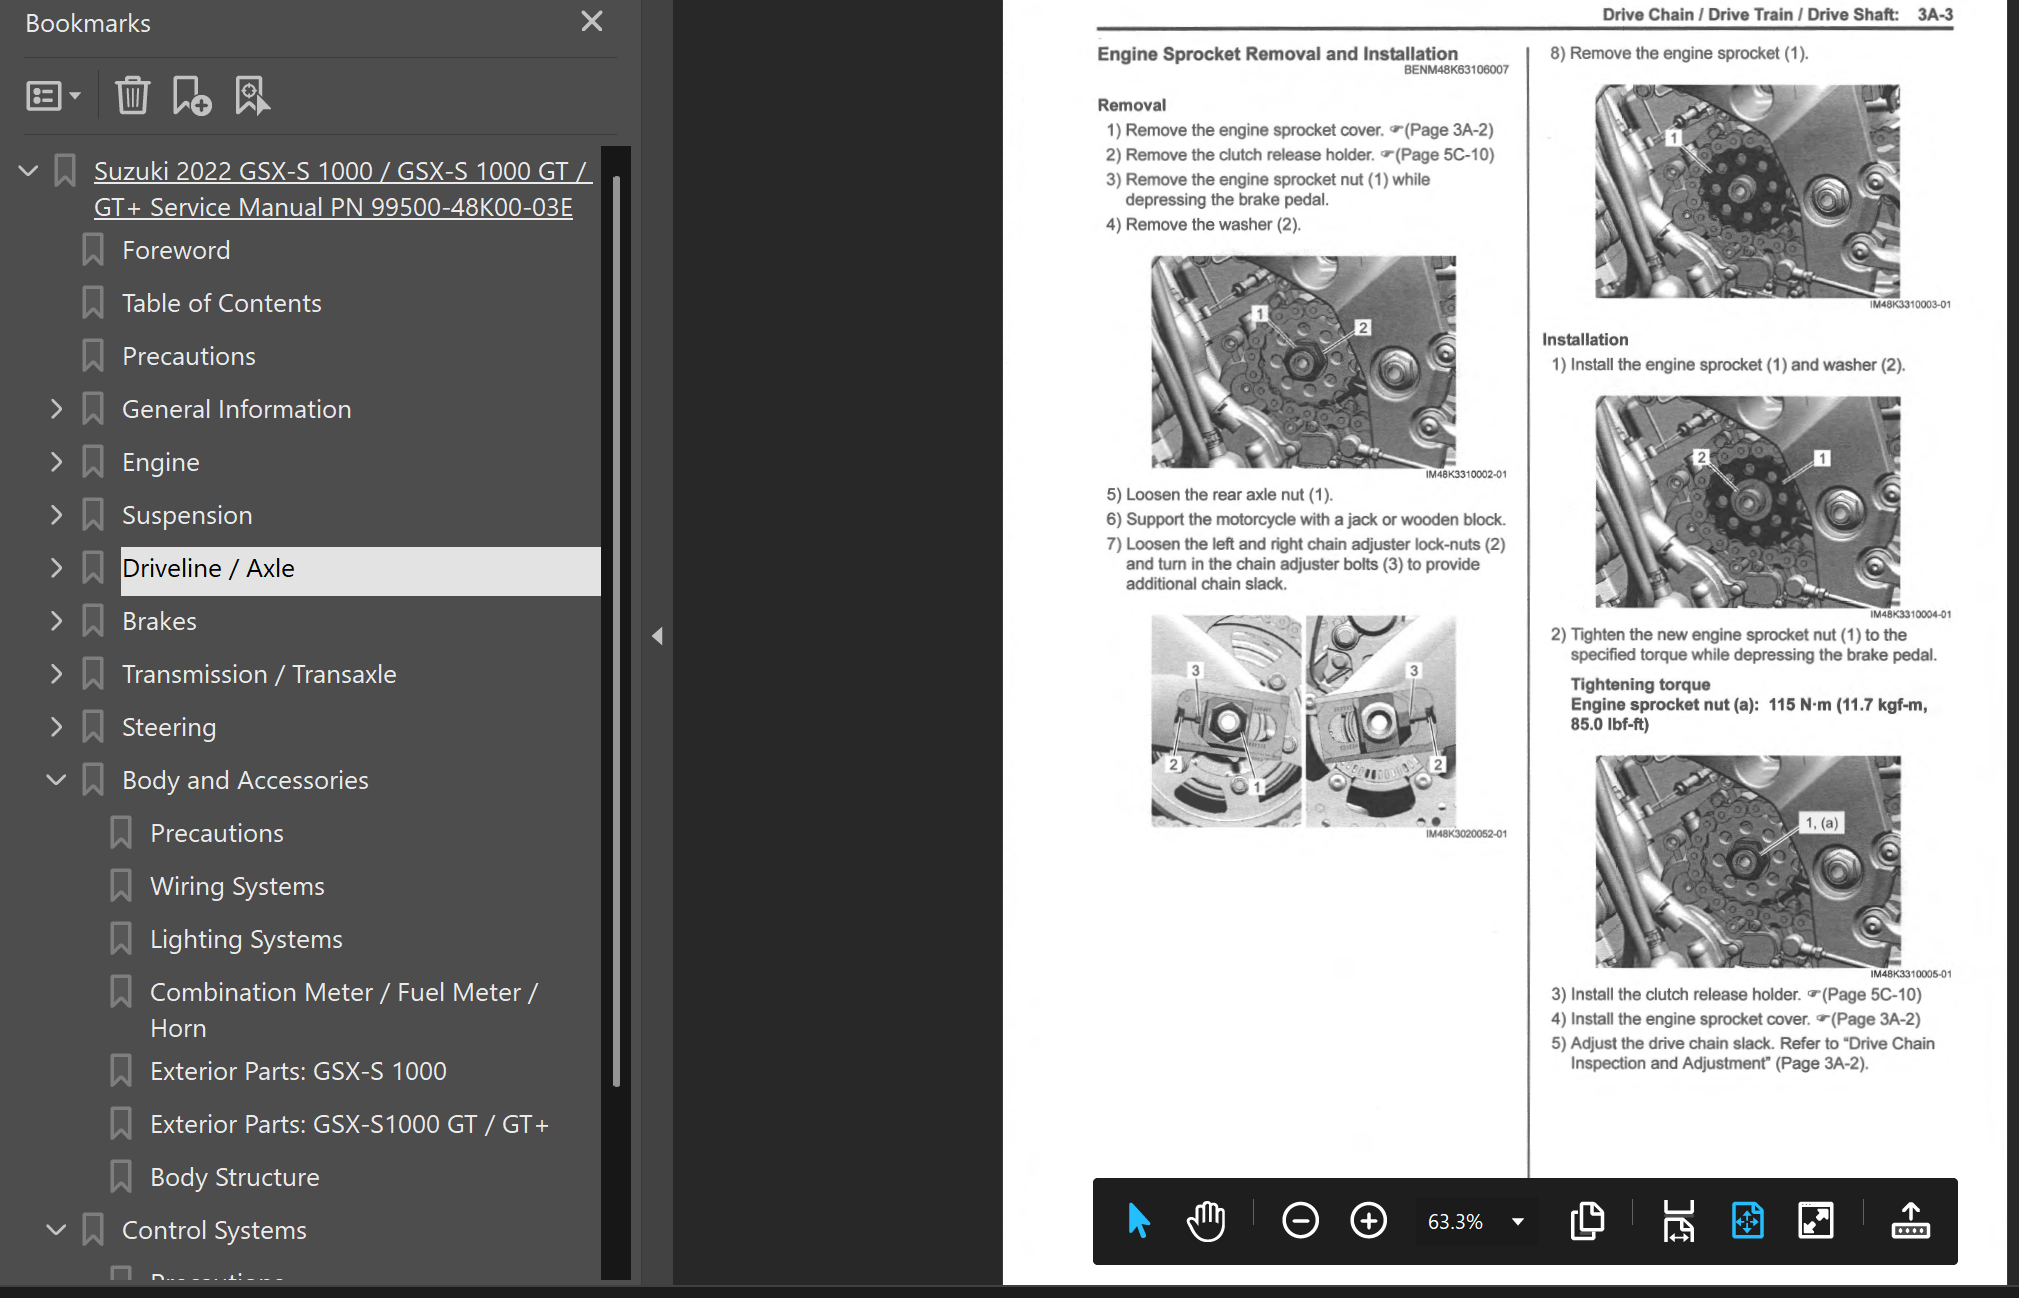This screenshot has width=2019, height=1298.
Task: Open Exterior Parts: GSX-S 1000 bookmark
Action: click(298, 1071)
